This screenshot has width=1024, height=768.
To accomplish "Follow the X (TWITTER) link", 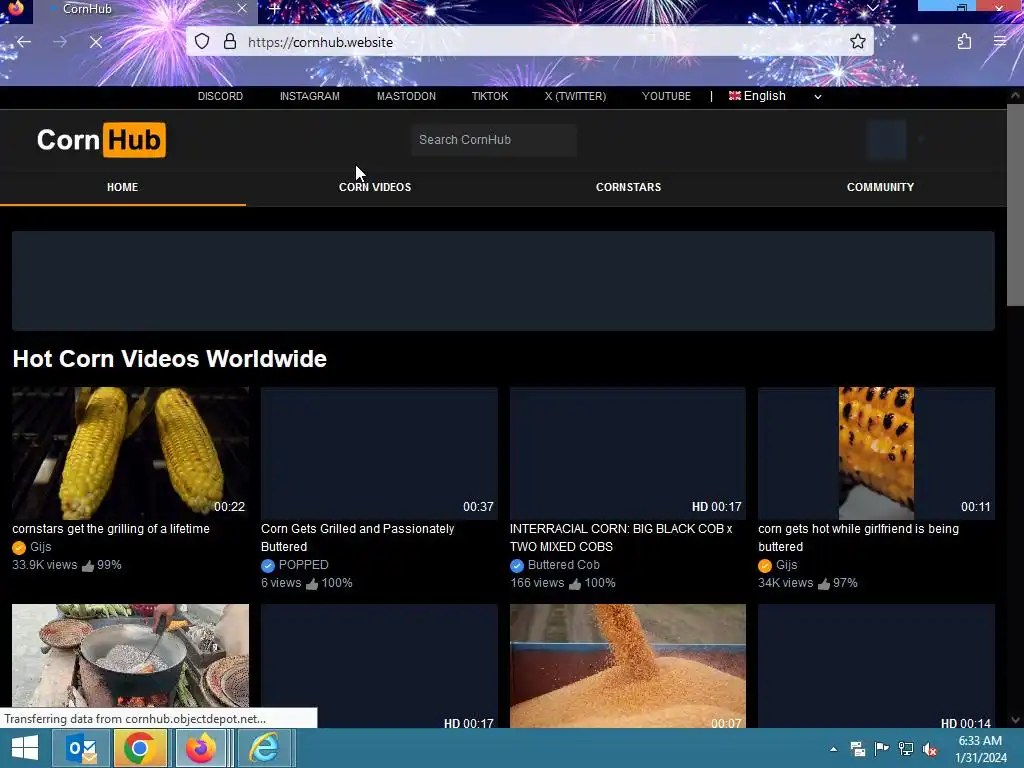I will pyautogui.click(x=575, y=96).
